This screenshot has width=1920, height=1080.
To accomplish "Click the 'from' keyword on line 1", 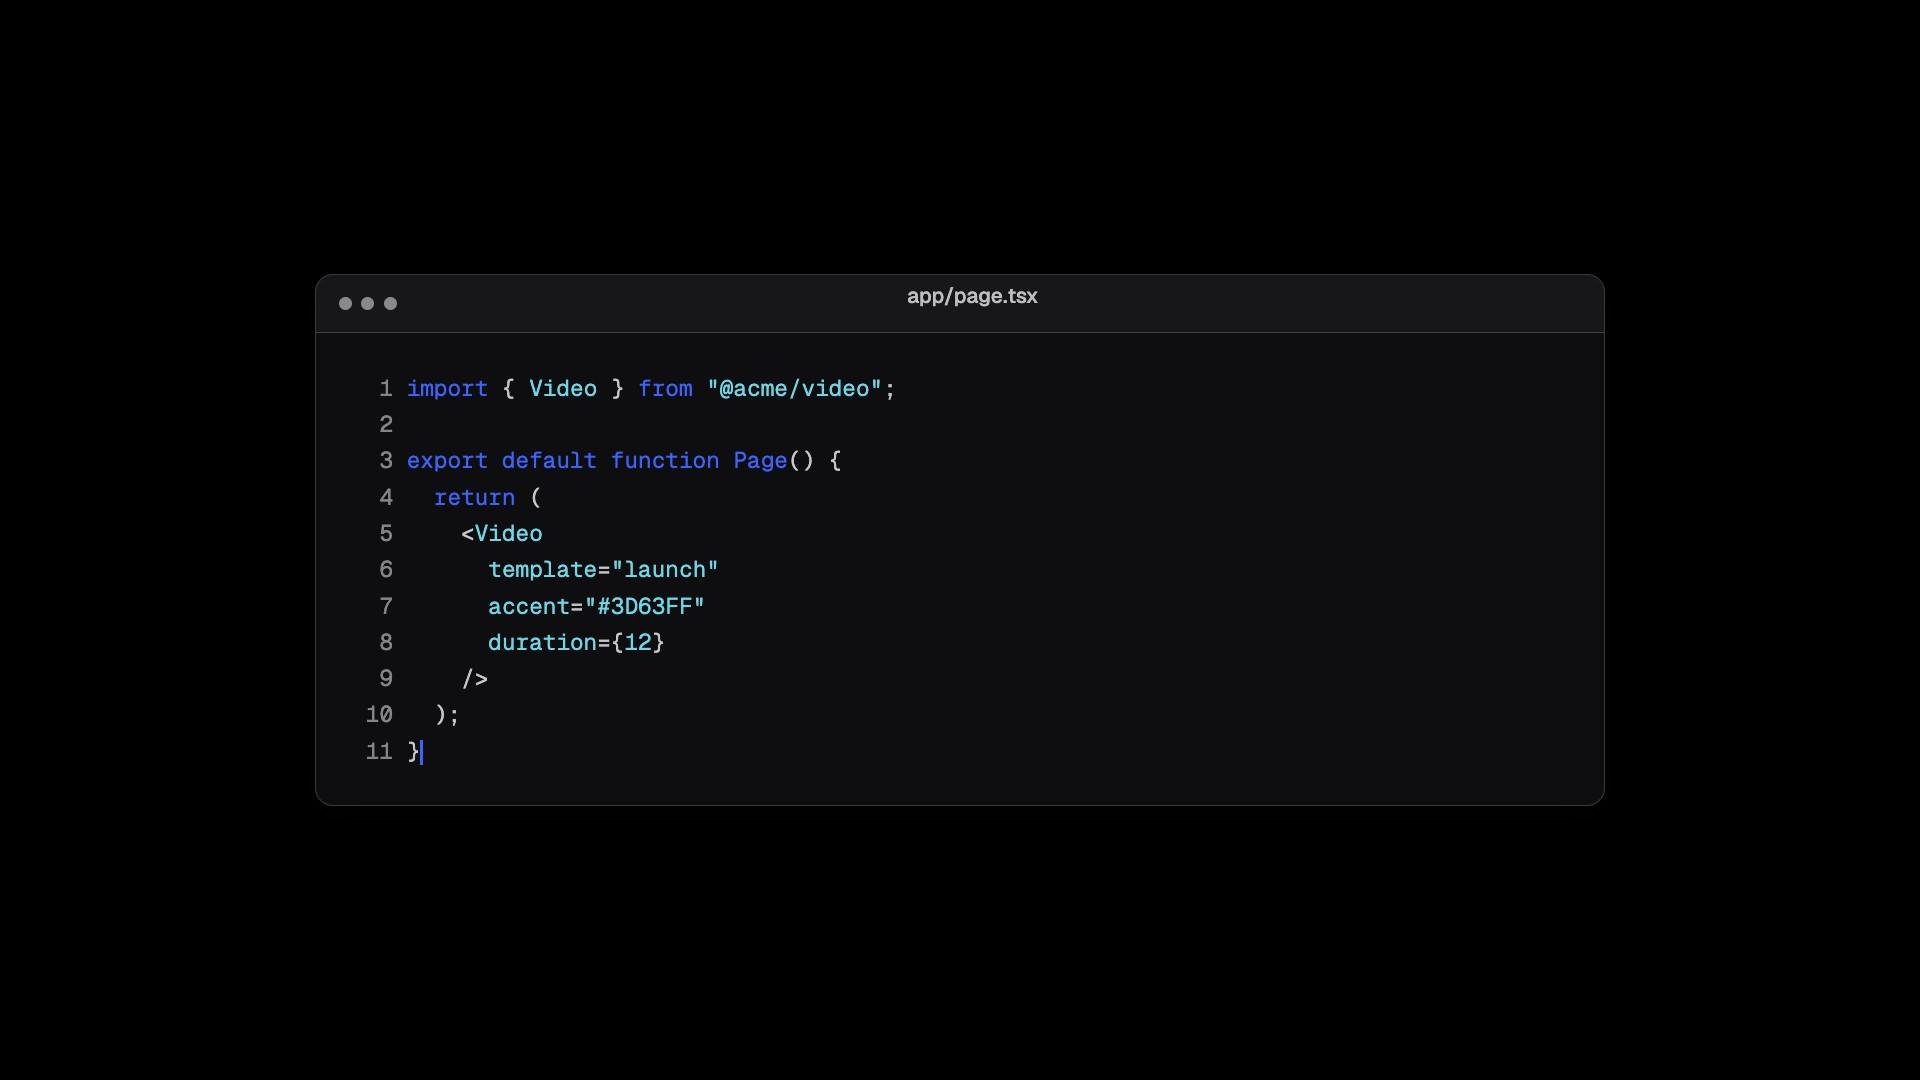I will (665, 389).
